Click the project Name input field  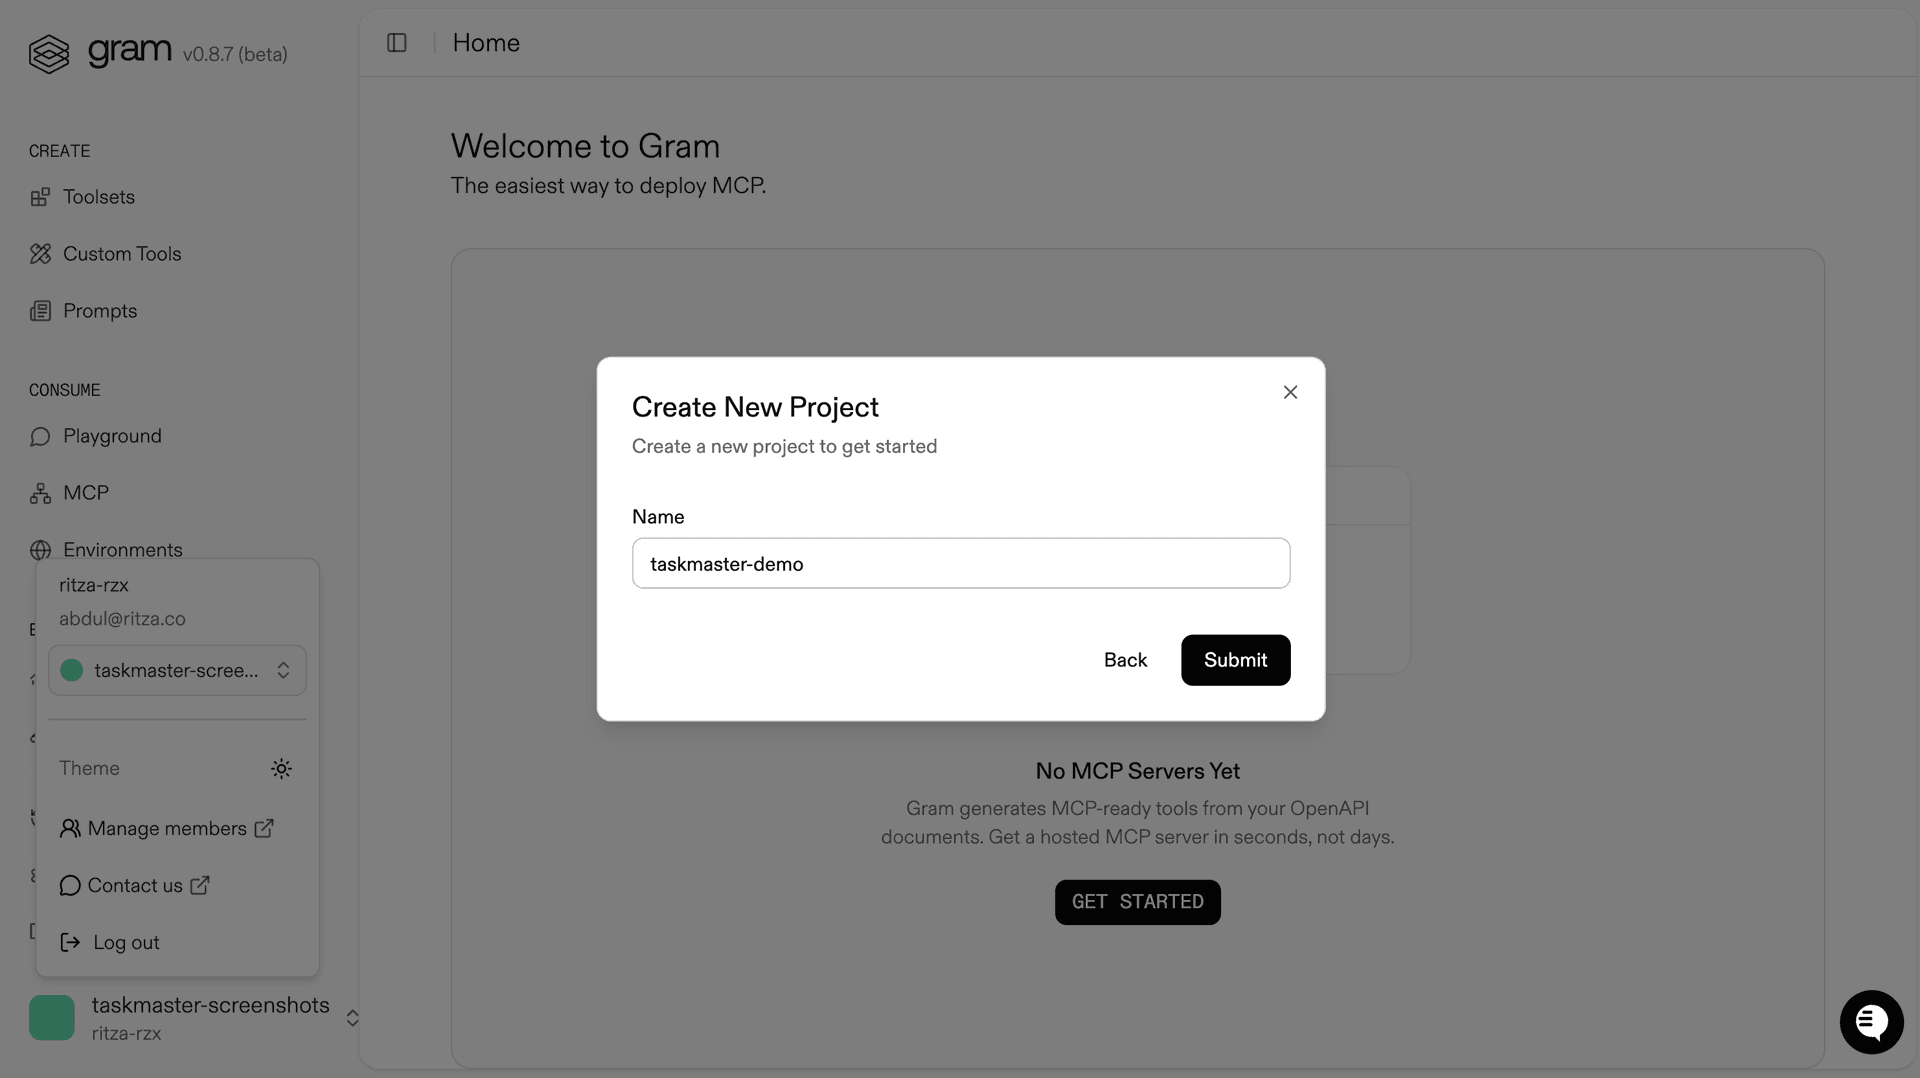coord(960,563)
